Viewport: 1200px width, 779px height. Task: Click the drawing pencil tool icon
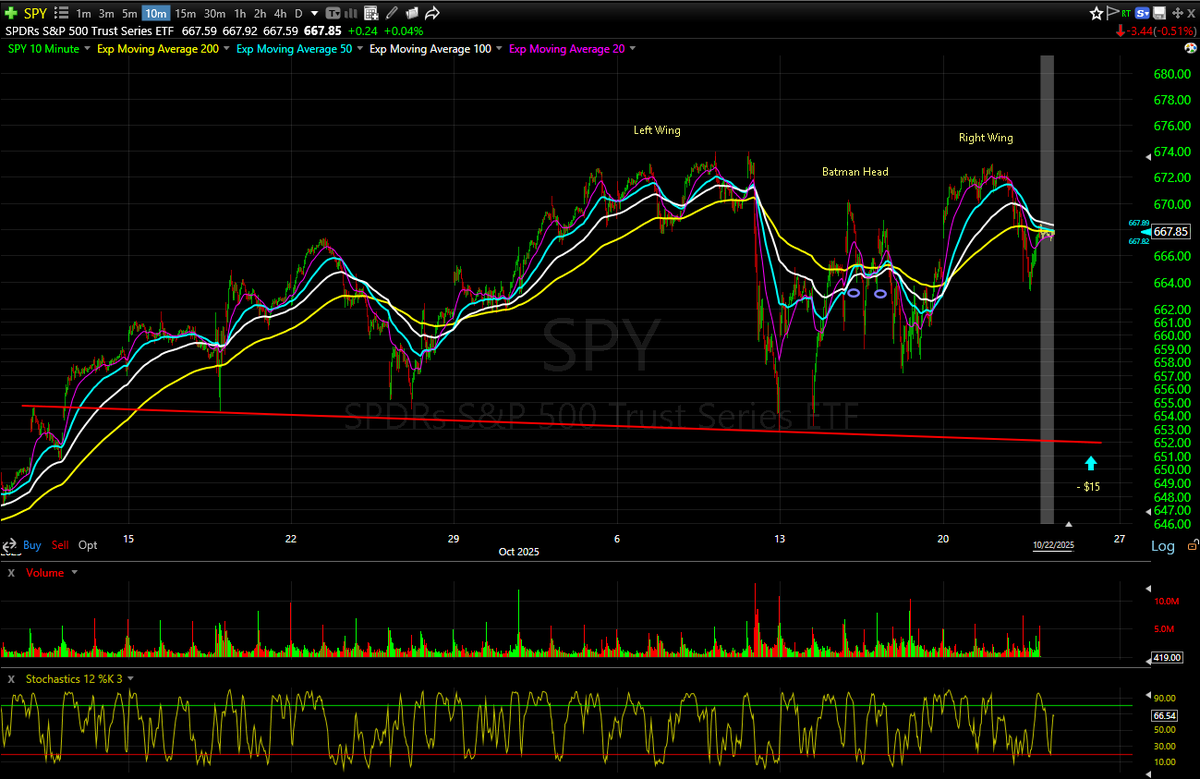392,13
